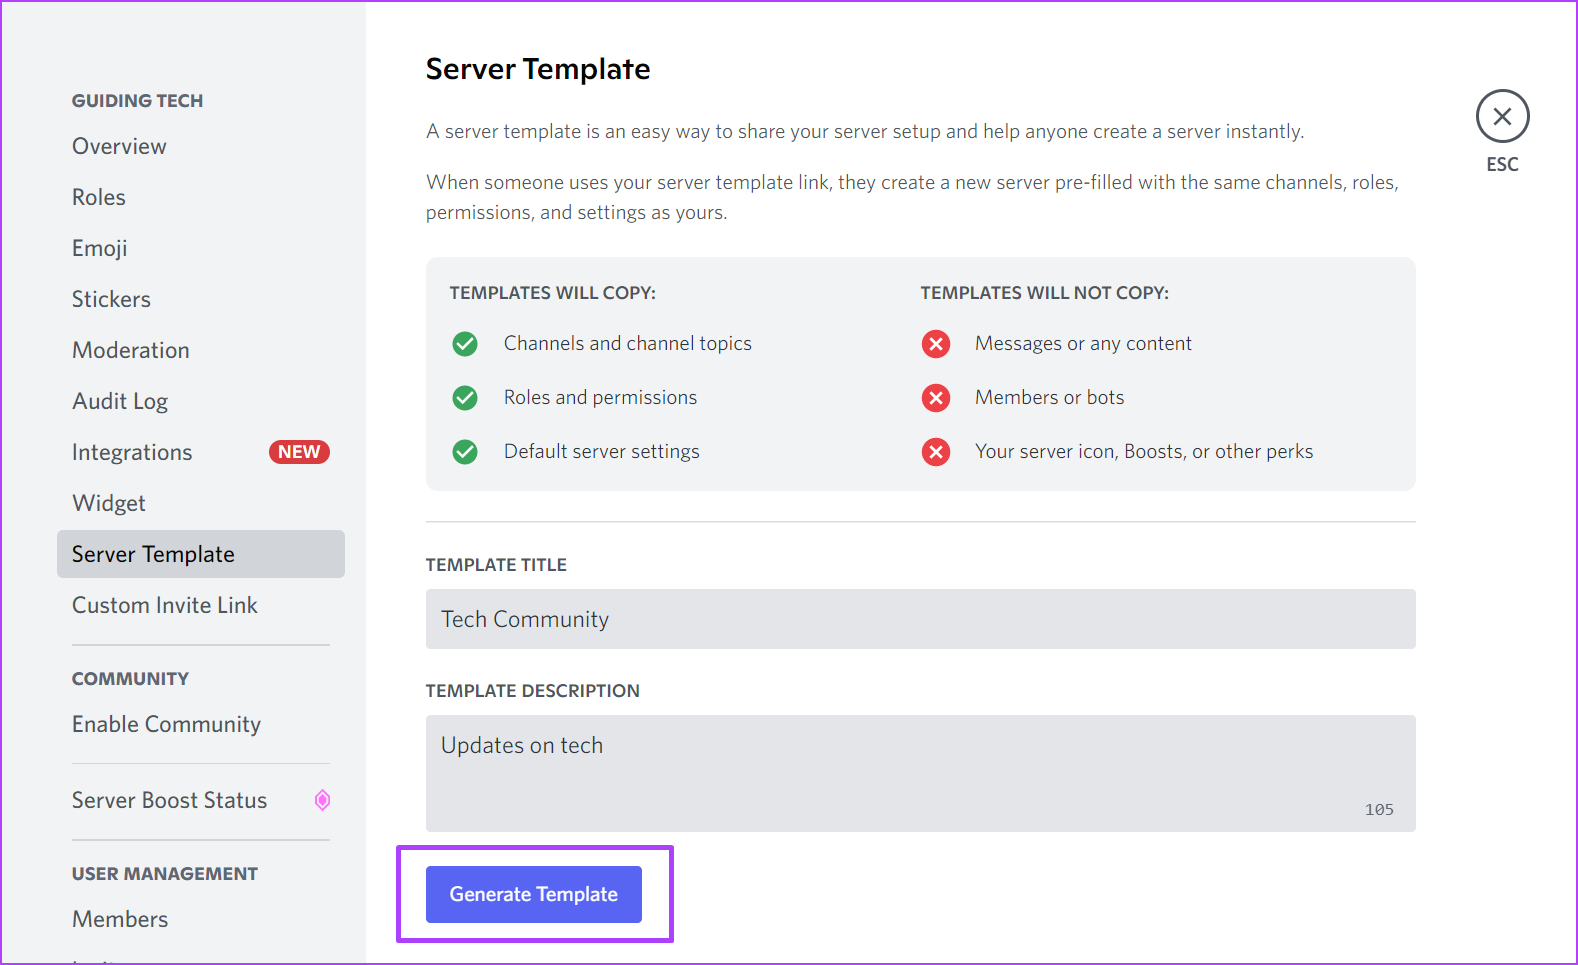1578x965 pixels.
Task: Click the TEMPLATES WILL NOT COPY heading
Action: 1044,293
